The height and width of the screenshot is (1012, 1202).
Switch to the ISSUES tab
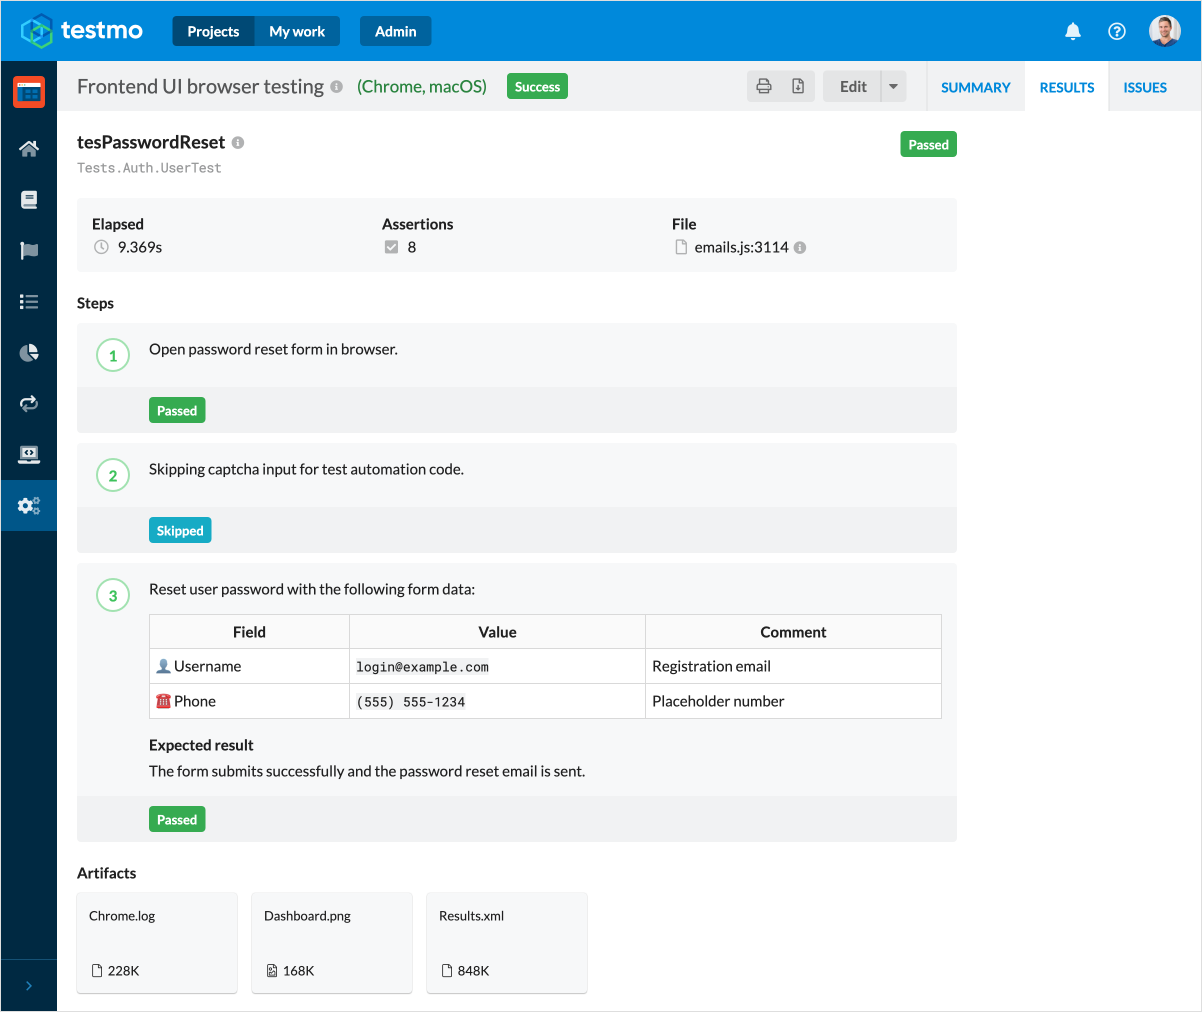(x=1145, y=87)
